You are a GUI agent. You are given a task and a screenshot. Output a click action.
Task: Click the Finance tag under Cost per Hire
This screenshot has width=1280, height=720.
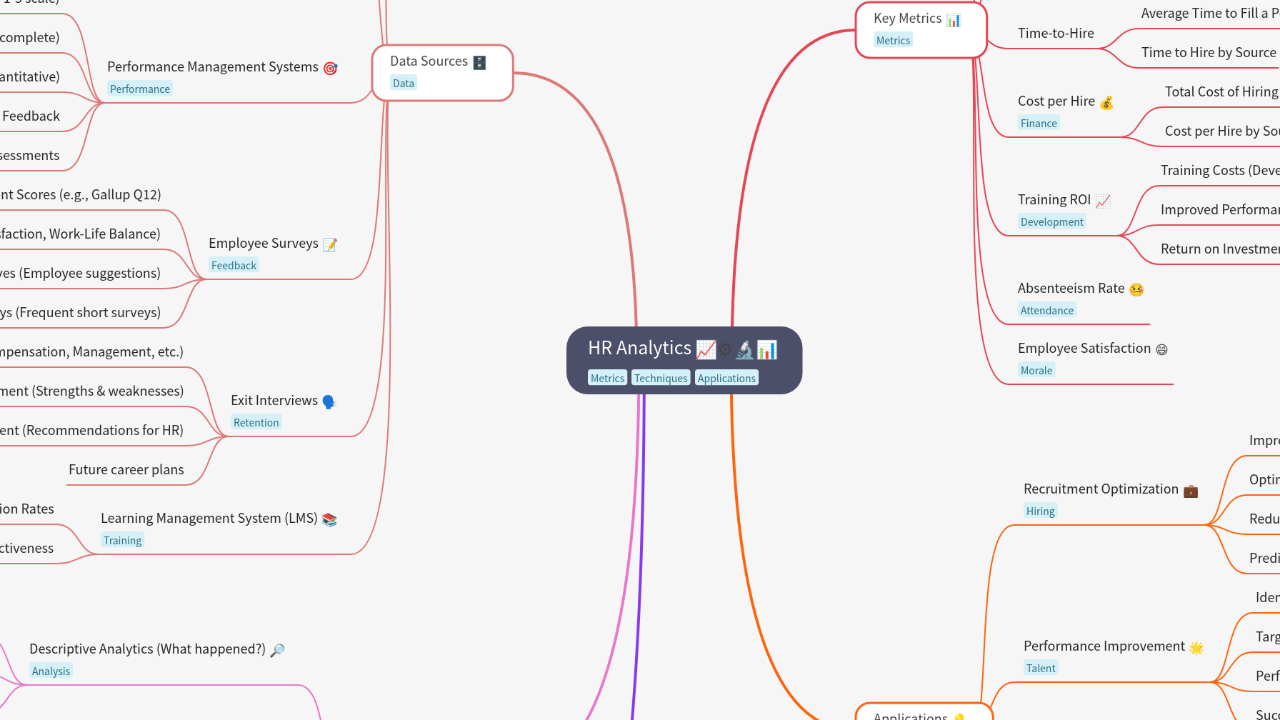1038,123
